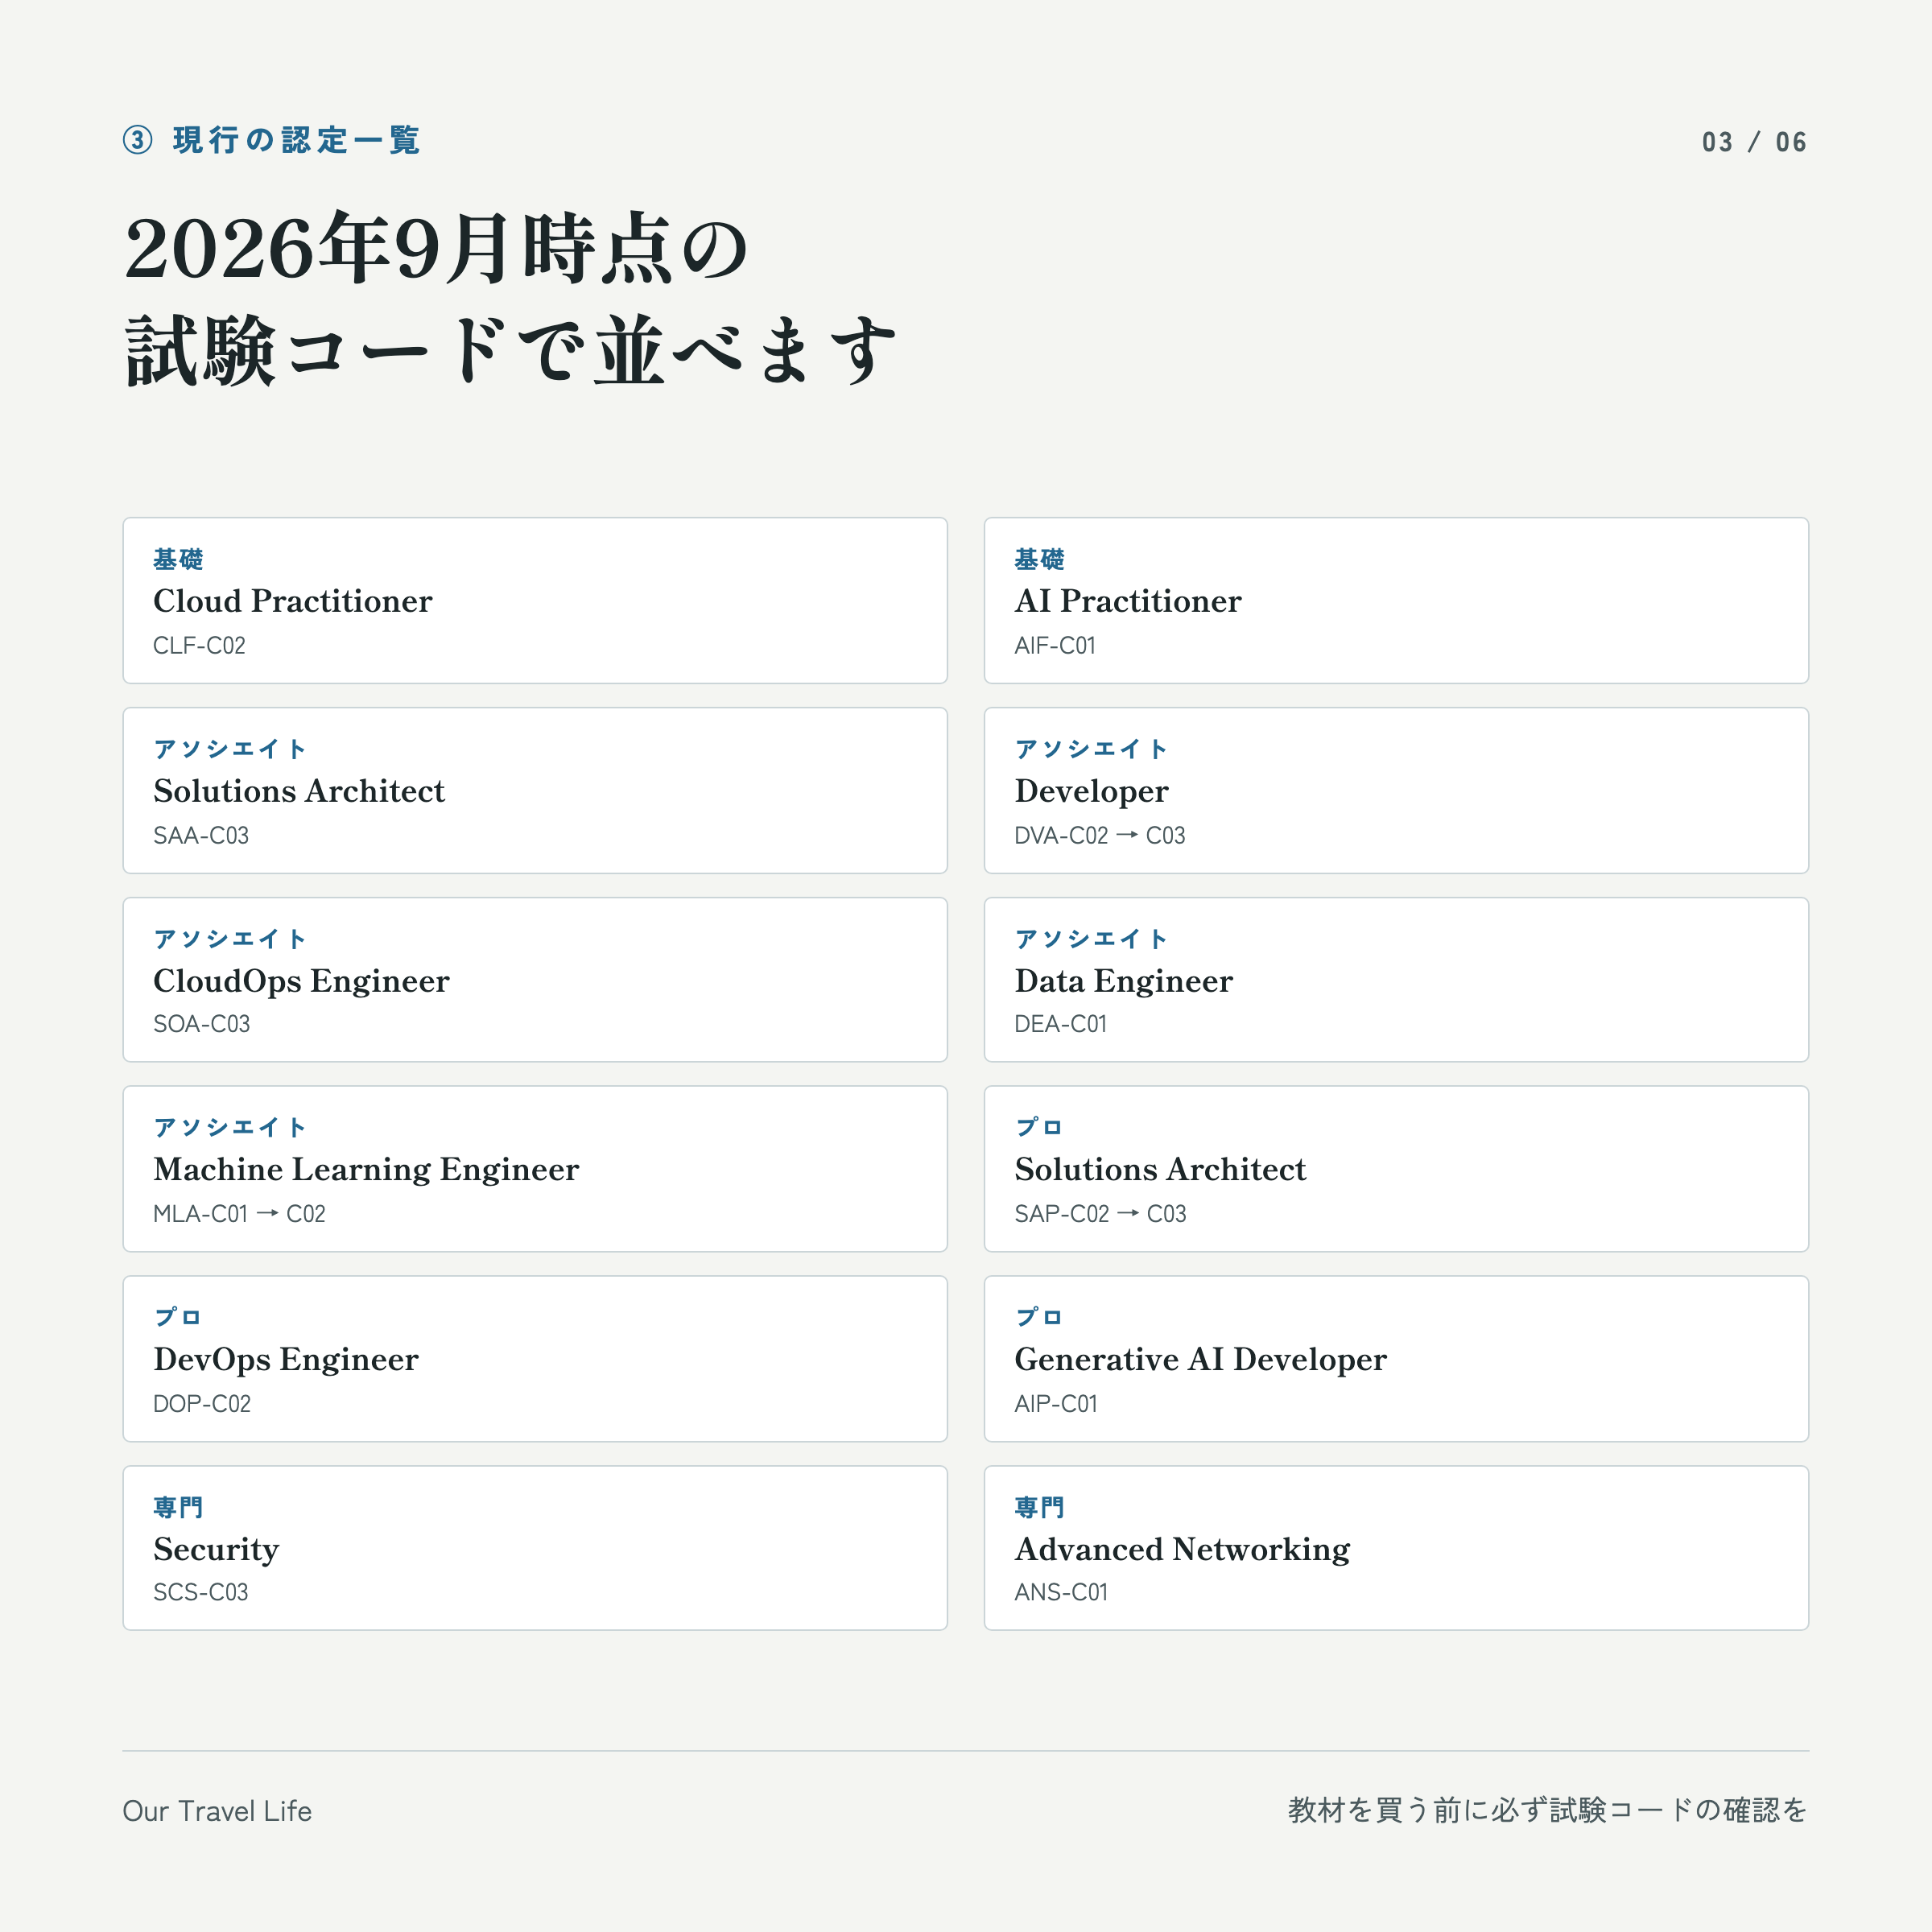Select the code AIP-C01

pyautogui.click(x=1056, y=1404)
